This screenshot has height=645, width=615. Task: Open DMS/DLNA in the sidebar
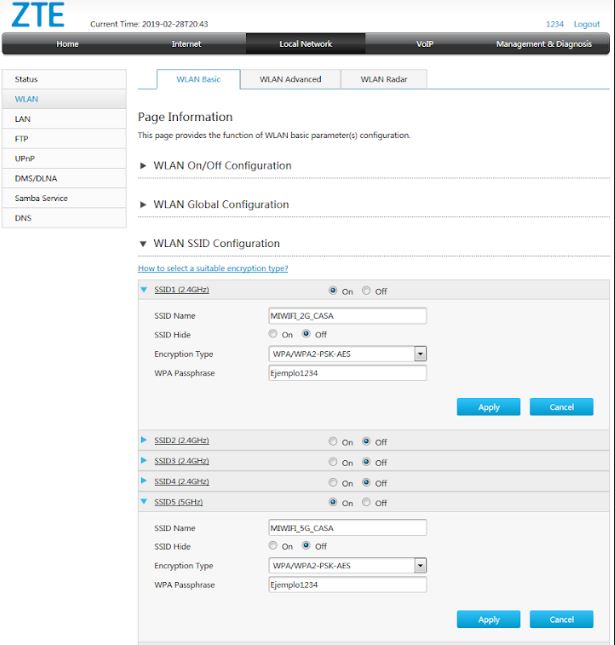(64, 178)
